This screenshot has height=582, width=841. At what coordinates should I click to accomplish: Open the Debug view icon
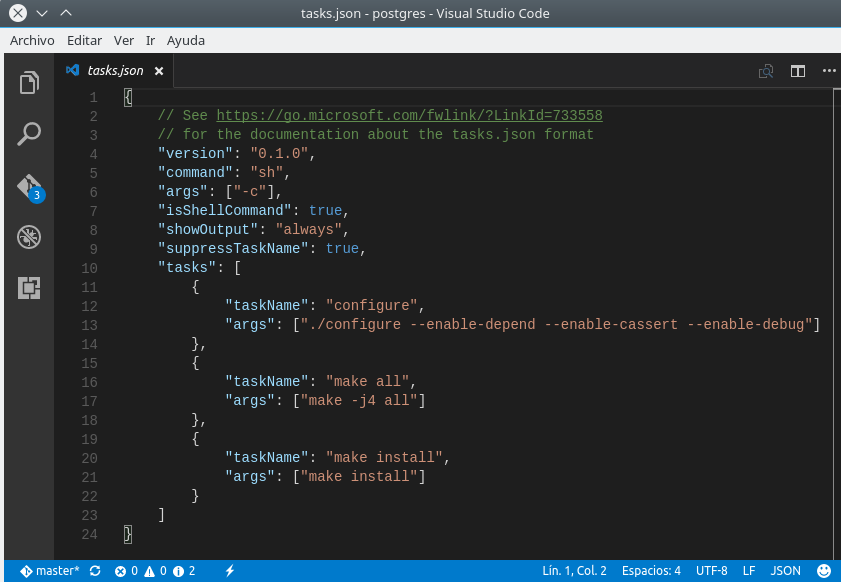29,238
